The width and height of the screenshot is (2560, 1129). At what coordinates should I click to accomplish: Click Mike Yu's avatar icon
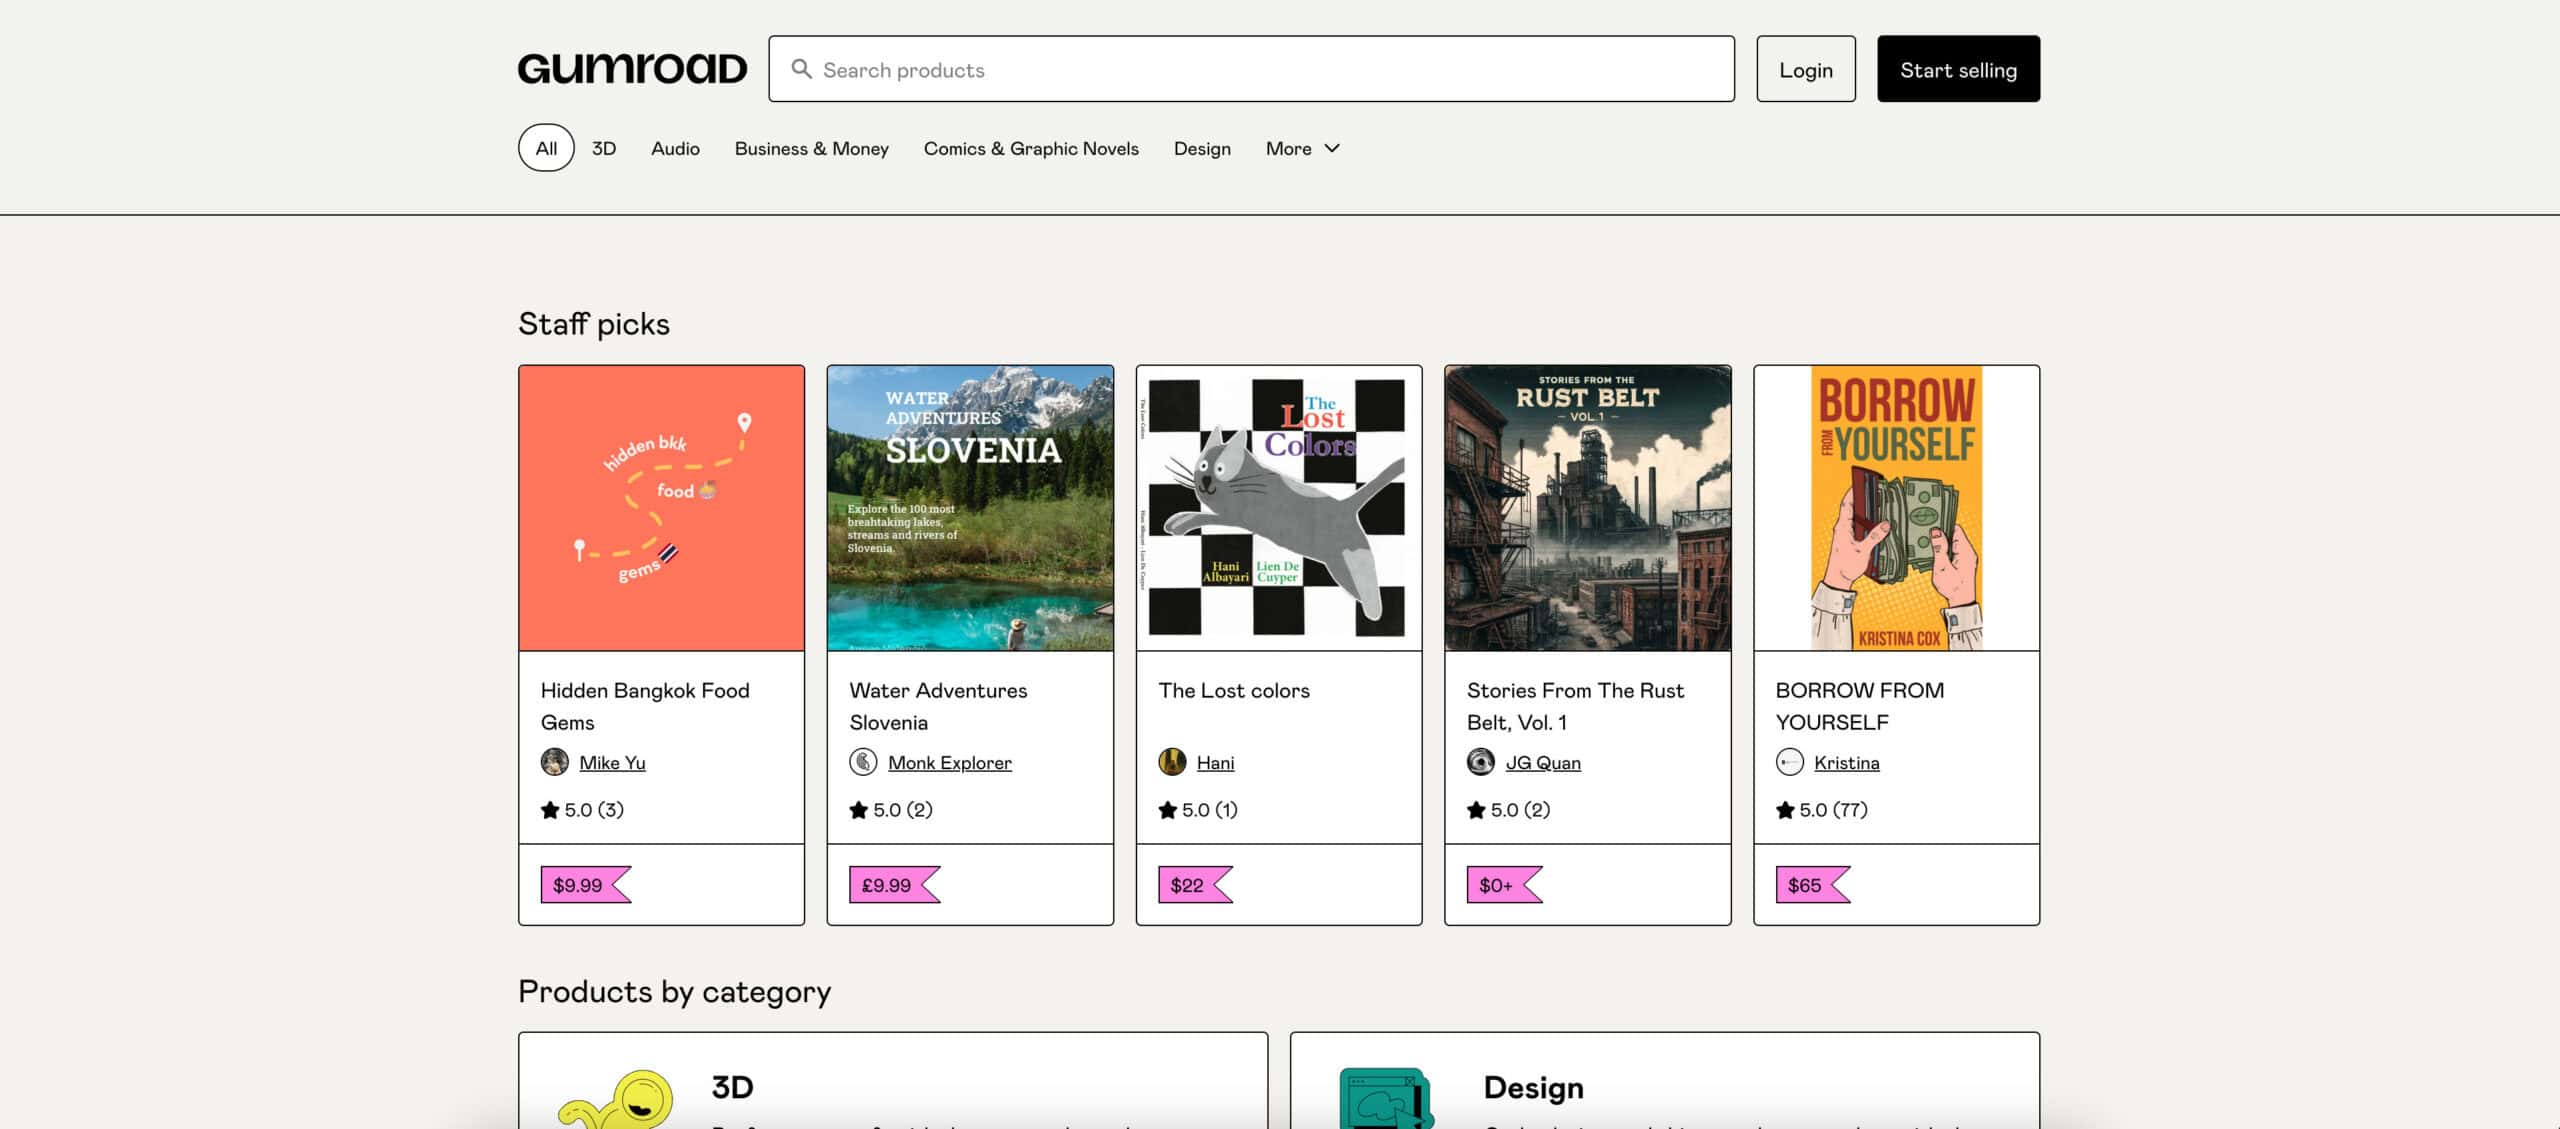(554, 762)
